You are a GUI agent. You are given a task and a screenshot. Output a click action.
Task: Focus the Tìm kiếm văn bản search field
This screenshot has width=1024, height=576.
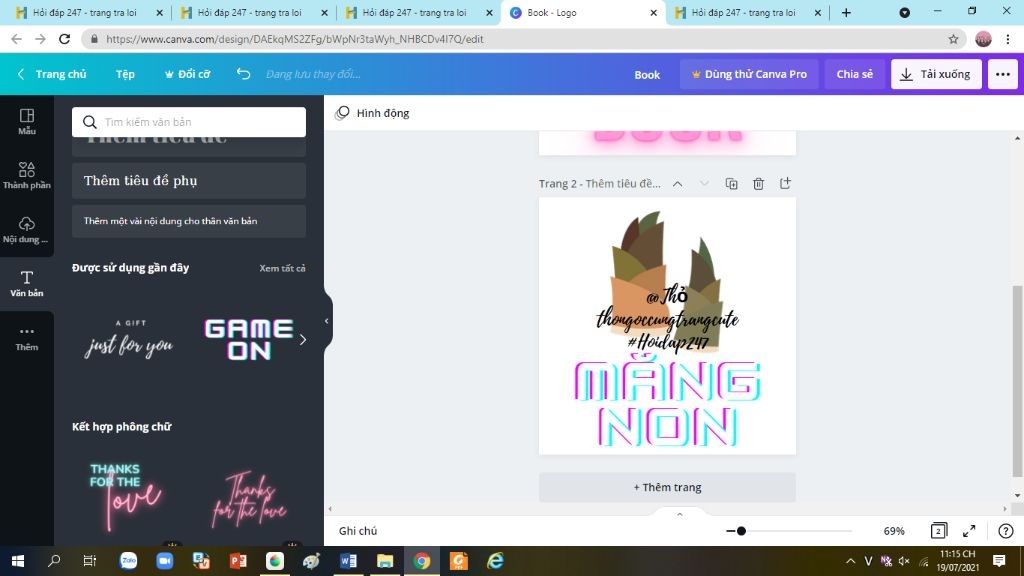[x=189, y=122]
